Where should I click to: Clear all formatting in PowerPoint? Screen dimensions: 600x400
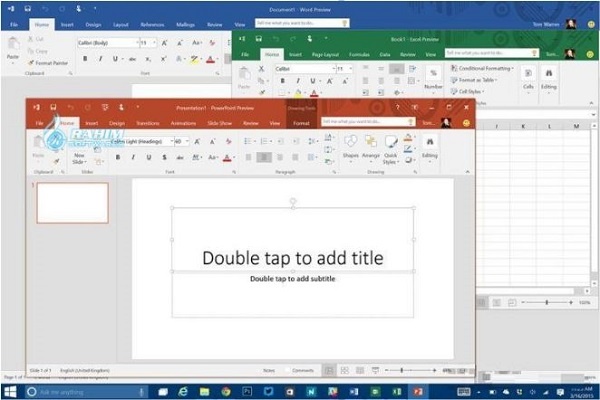coord(228,142)
